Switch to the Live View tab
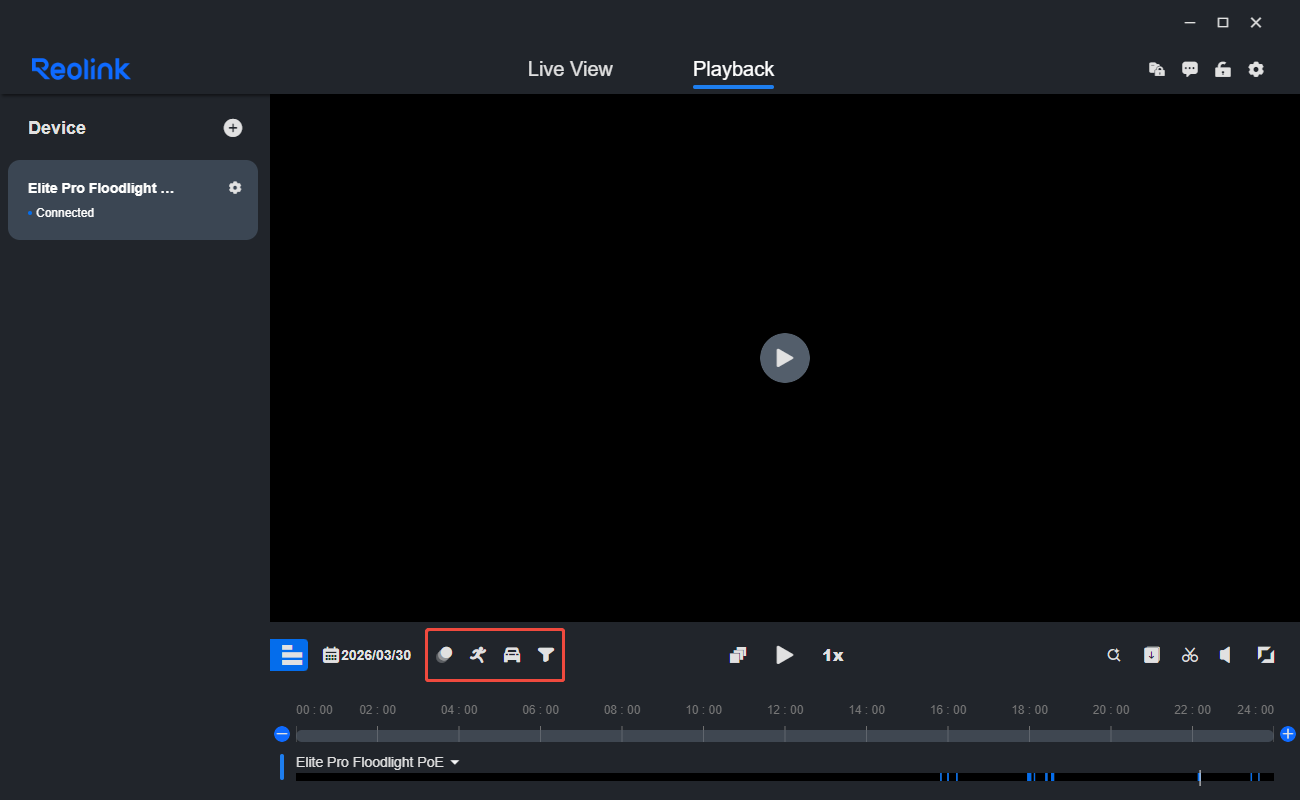 click(569, 69)
